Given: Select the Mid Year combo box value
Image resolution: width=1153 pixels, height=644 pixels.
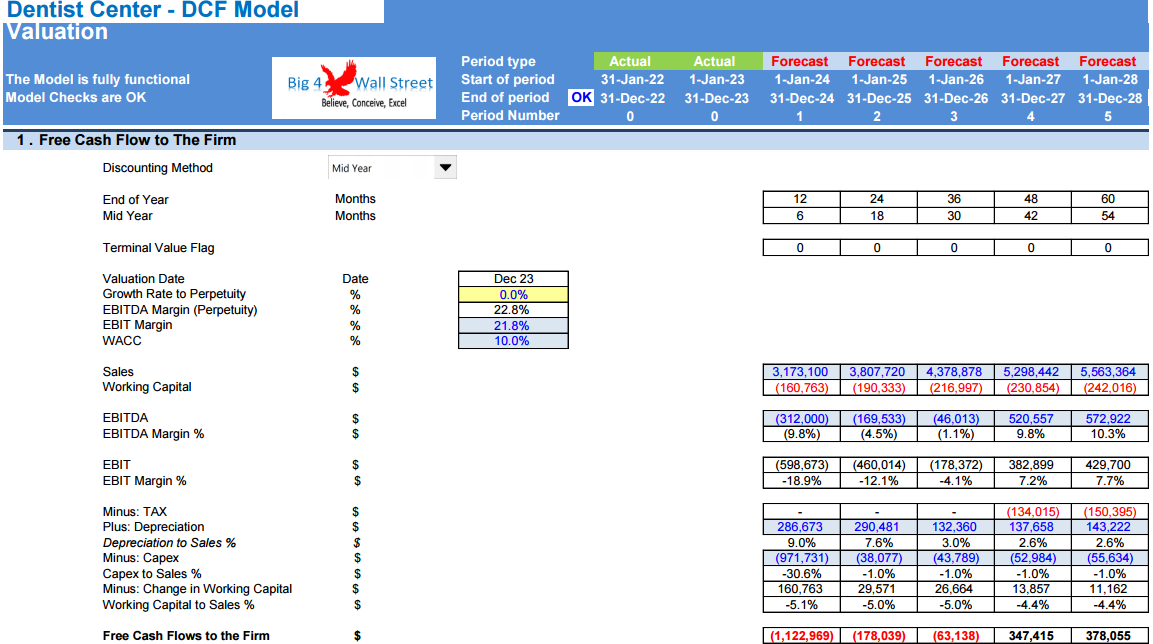Looking at the screenshot, I should [382, 168].
